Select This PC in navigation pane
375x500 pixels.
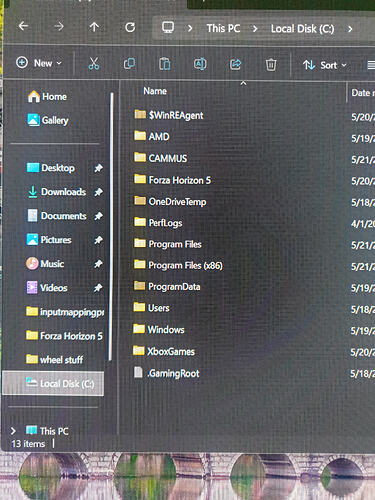pos(47,431)
